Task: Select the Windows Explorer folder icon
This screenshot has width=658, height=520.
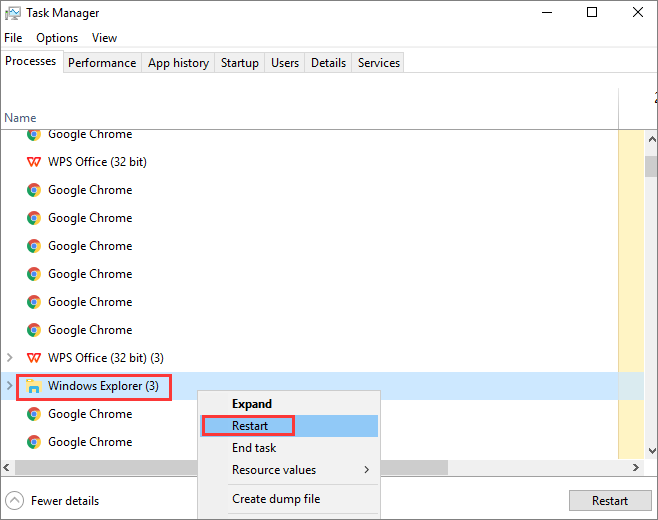Action: (x=34, y=386)
